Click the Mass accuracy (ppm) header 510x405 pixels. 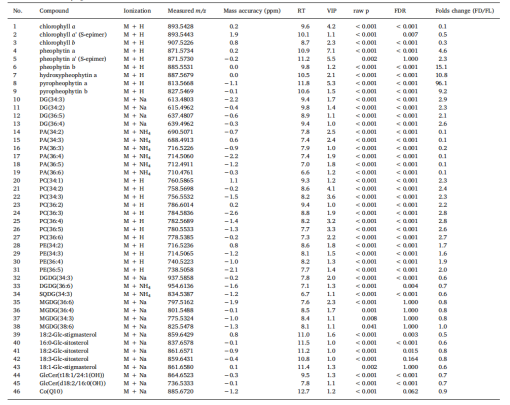pyautogui.click(x=252, y=11)
